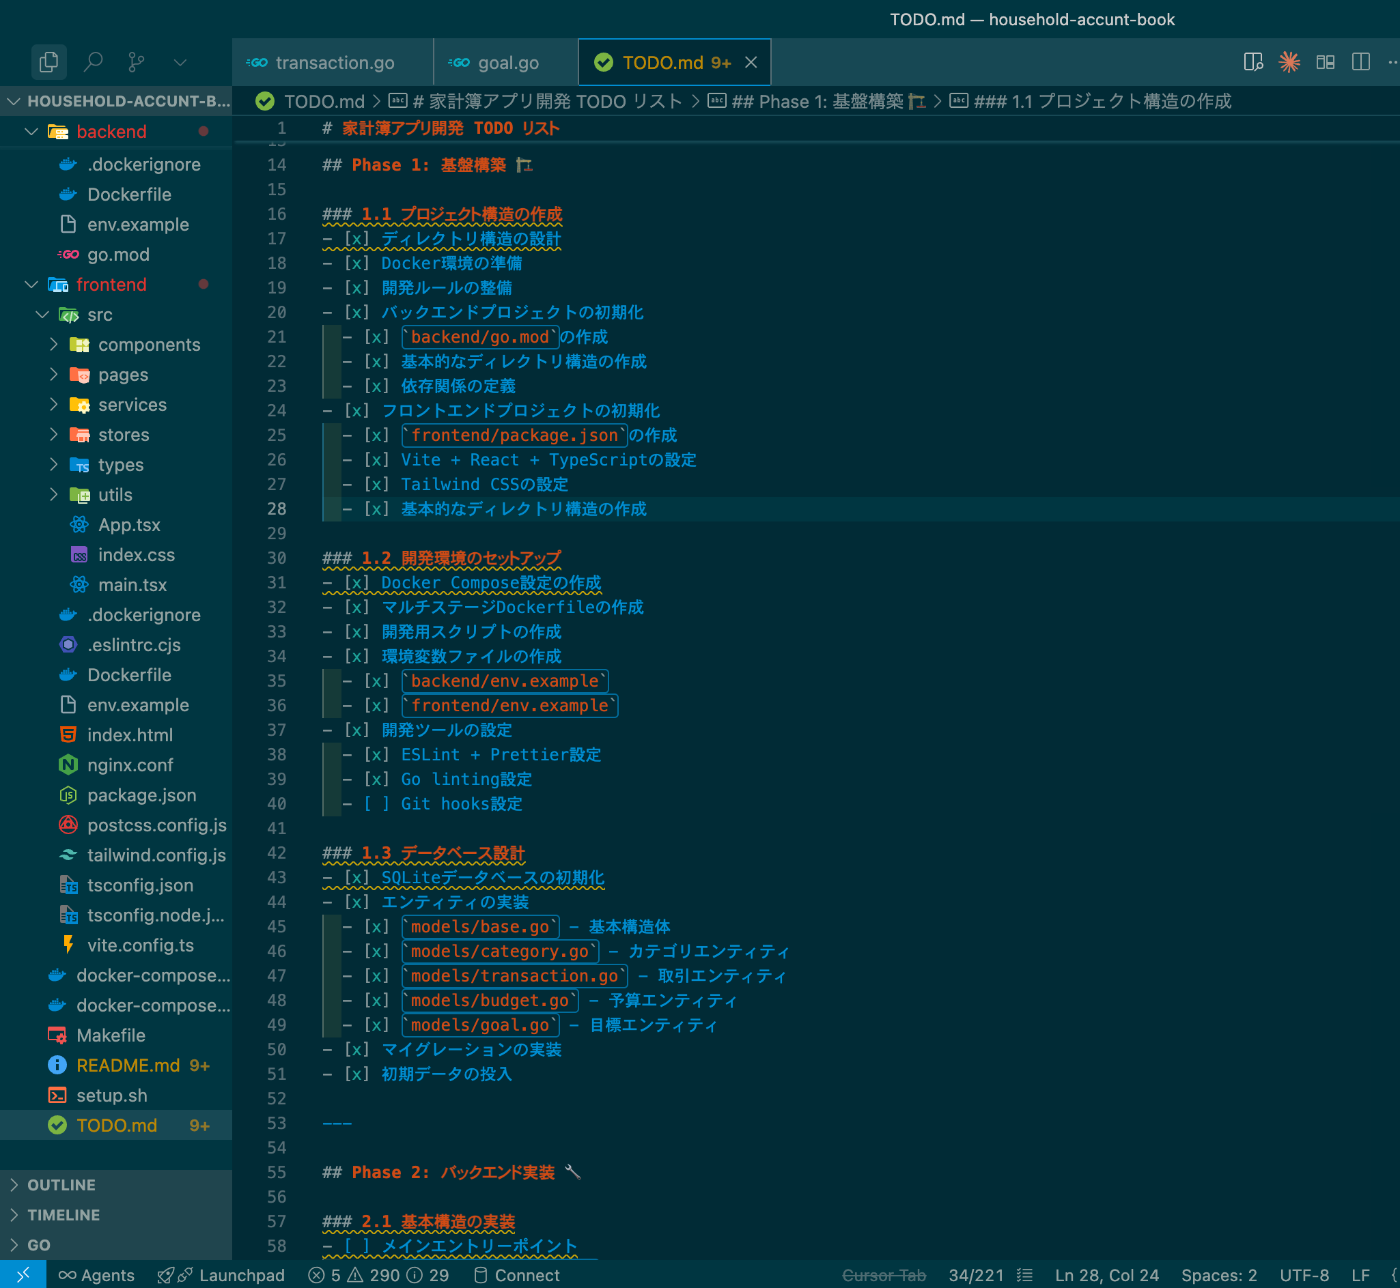1400x1288 pixels.
Task: Open package.json file icon
Action: pyautogui.click(x=68, y=795)
